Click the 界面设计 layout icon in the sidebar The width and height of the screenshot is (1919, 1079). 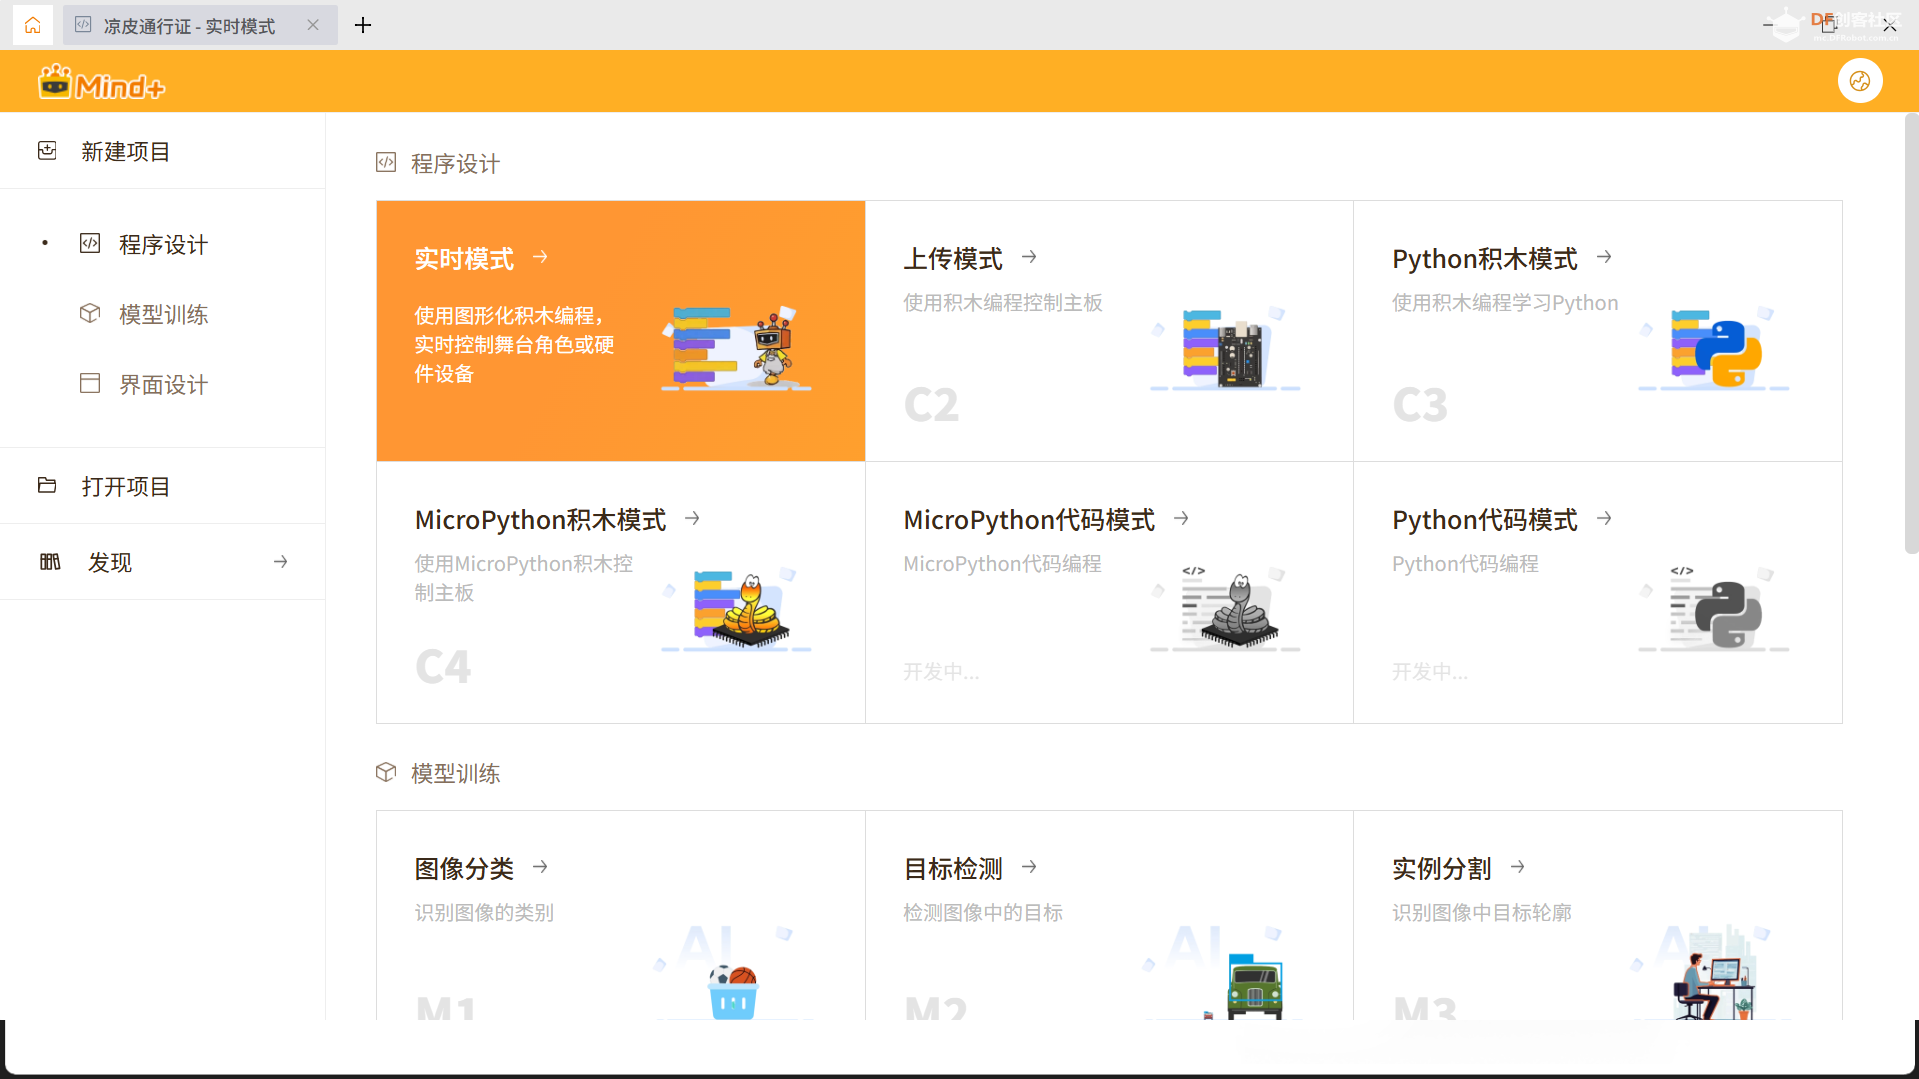(89, 383)
